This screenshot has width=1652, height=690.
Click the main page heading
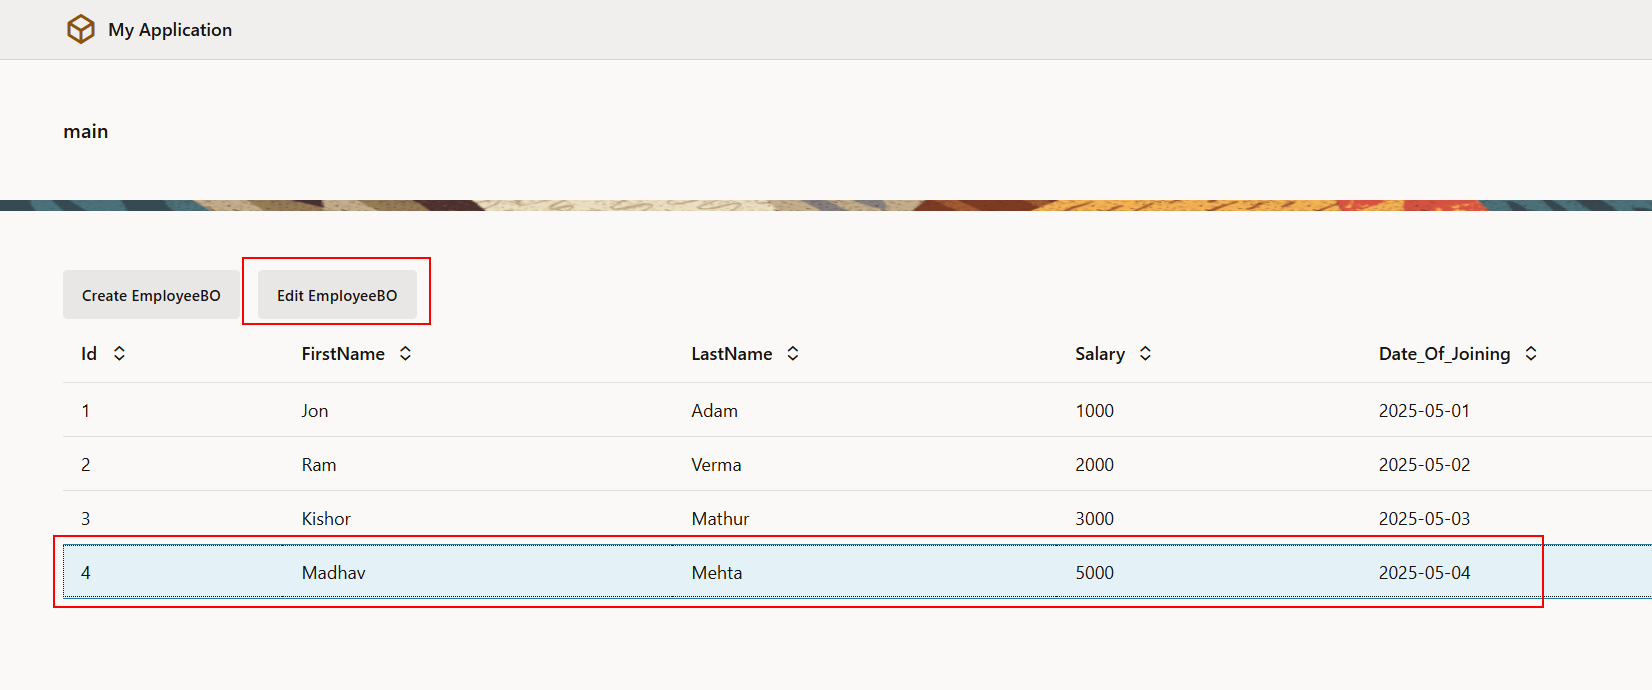[x=86, y=132]
